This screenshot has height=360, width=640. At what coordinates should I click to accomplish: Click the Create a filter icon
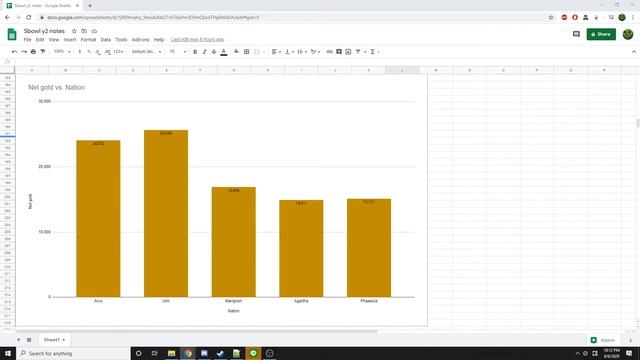tap(358, 52)
